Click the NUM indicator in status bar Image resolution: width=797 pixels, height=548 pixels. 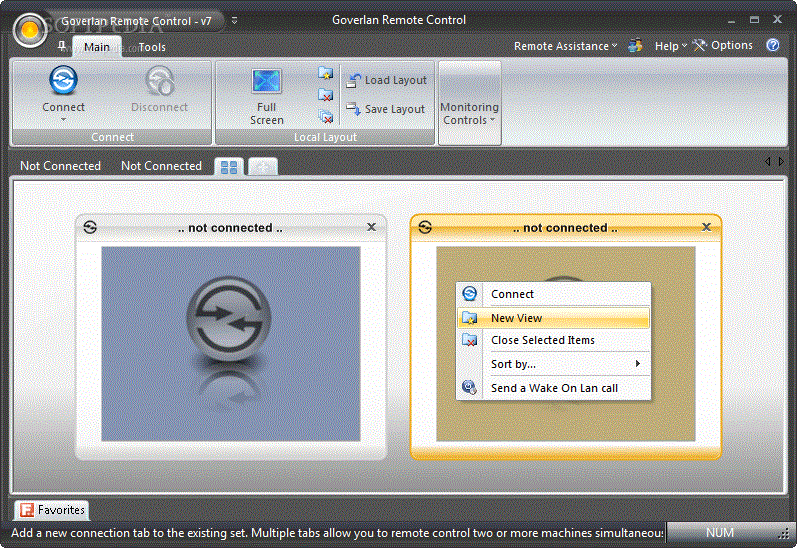click(720, 532)
